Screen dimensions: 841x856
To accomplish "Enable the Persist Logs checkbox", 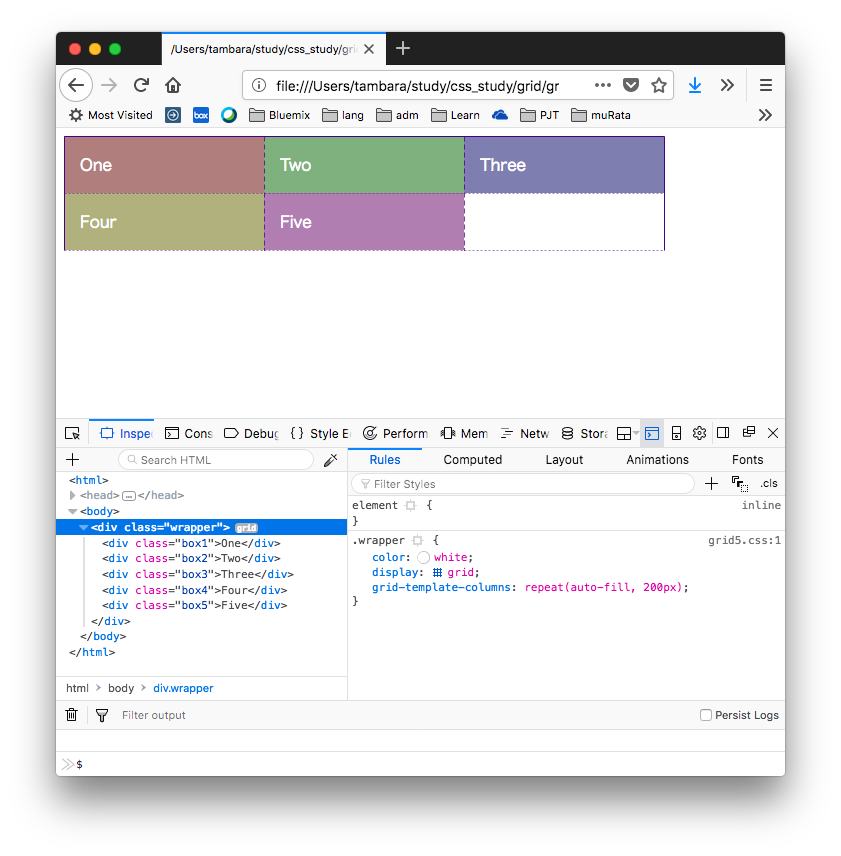I will click(x=706, y=715).
